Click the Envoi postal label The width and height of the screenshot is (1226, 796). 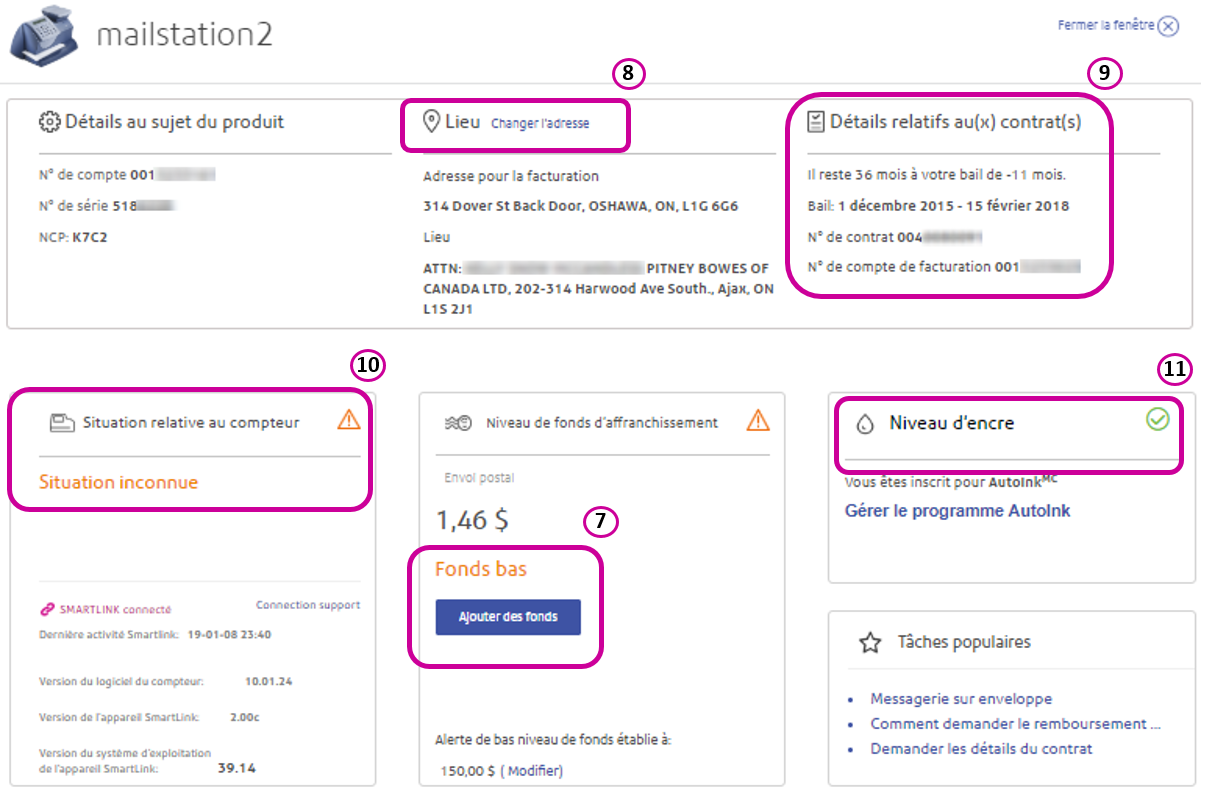coord(478,478)
